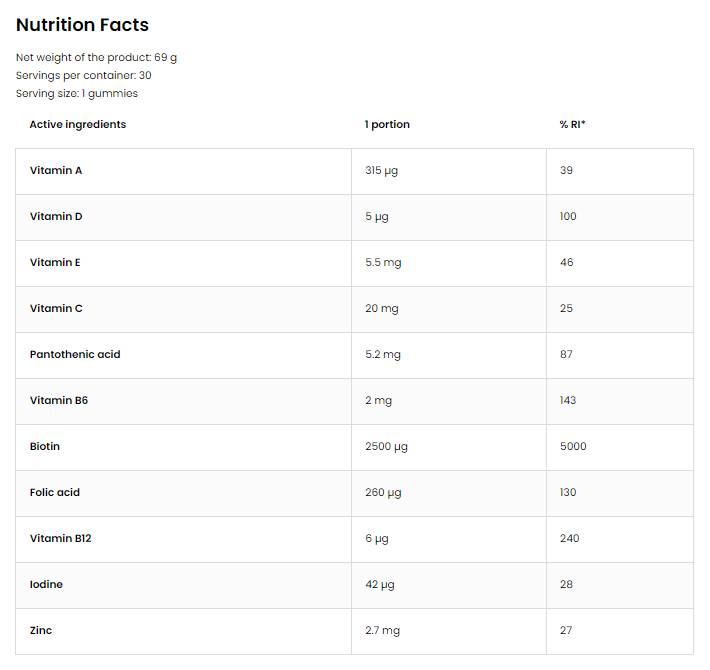Click the Active ingredients column header
The image size is (710, 670).
pos(78,125)
